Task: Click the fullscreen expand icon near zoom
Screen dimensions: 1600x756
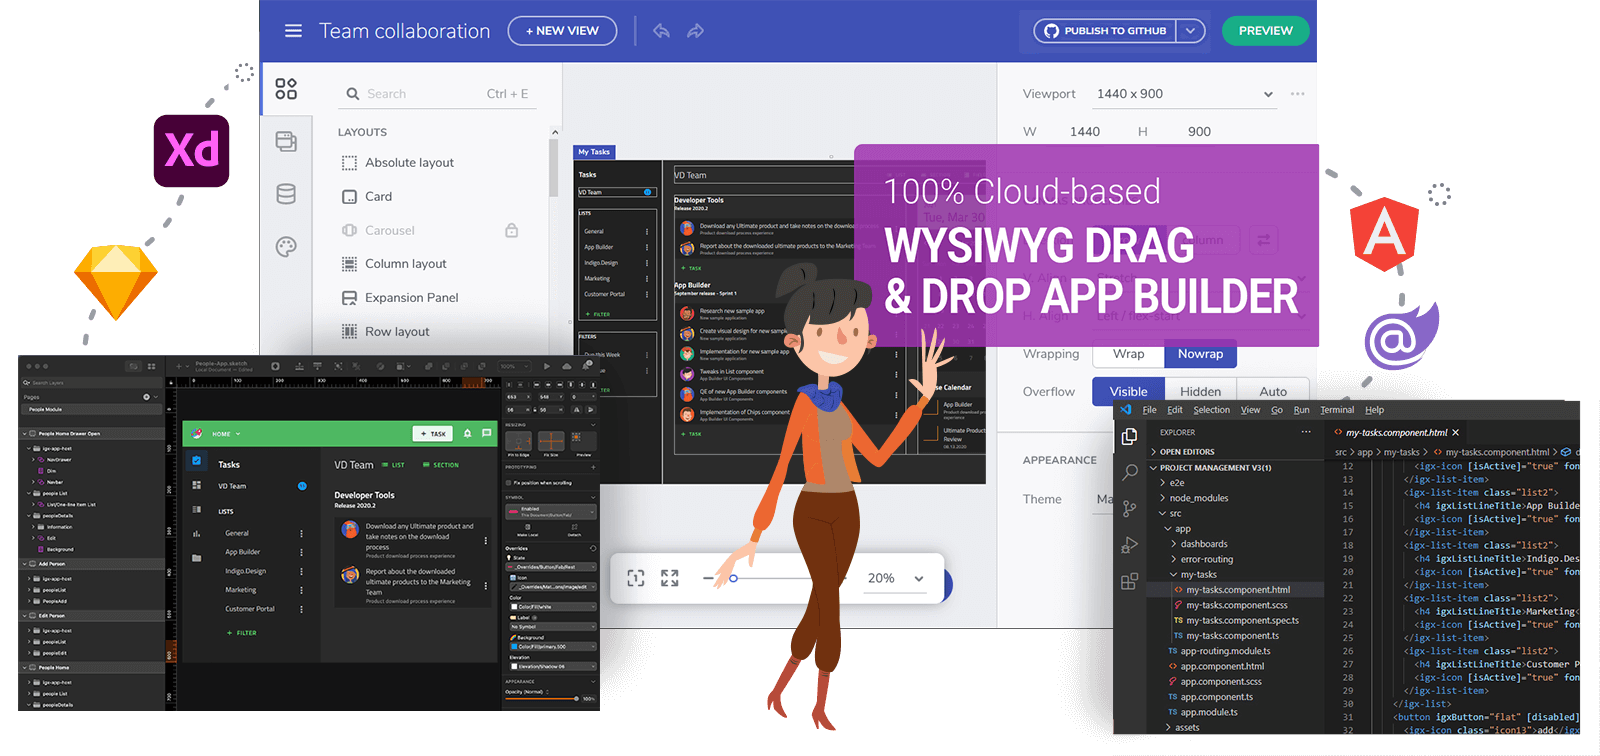Action: click(x=670, y=578)
